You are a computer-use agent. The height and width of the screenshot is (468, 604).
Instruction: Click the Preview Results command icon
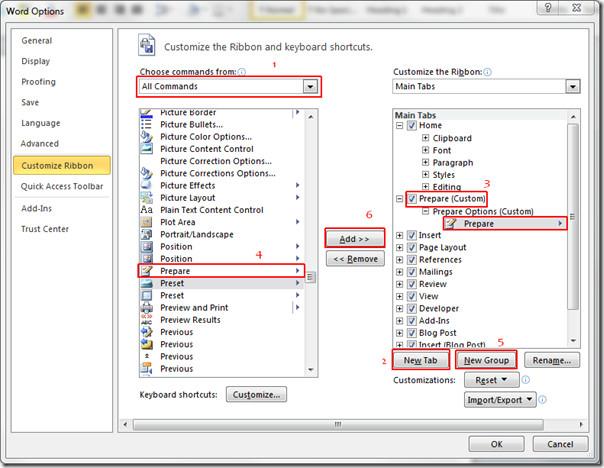[x=147, y=320]
